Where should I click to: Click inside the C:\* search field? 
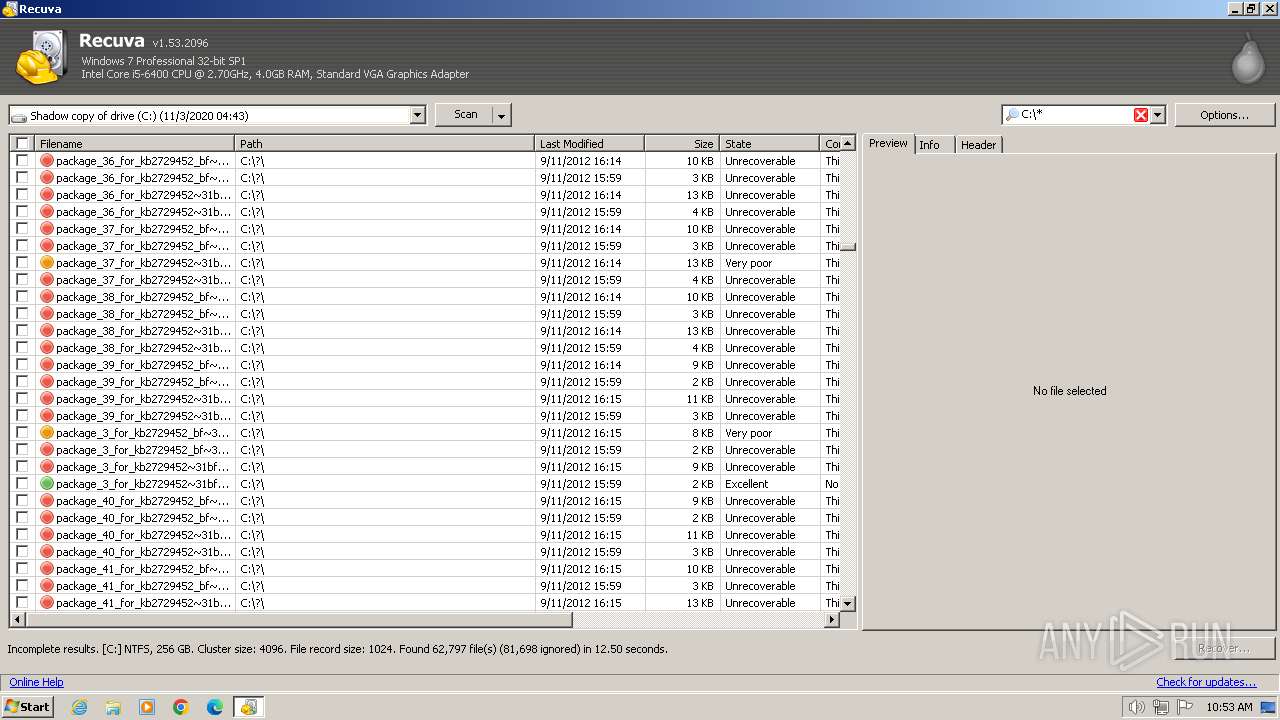point(1075,115)
